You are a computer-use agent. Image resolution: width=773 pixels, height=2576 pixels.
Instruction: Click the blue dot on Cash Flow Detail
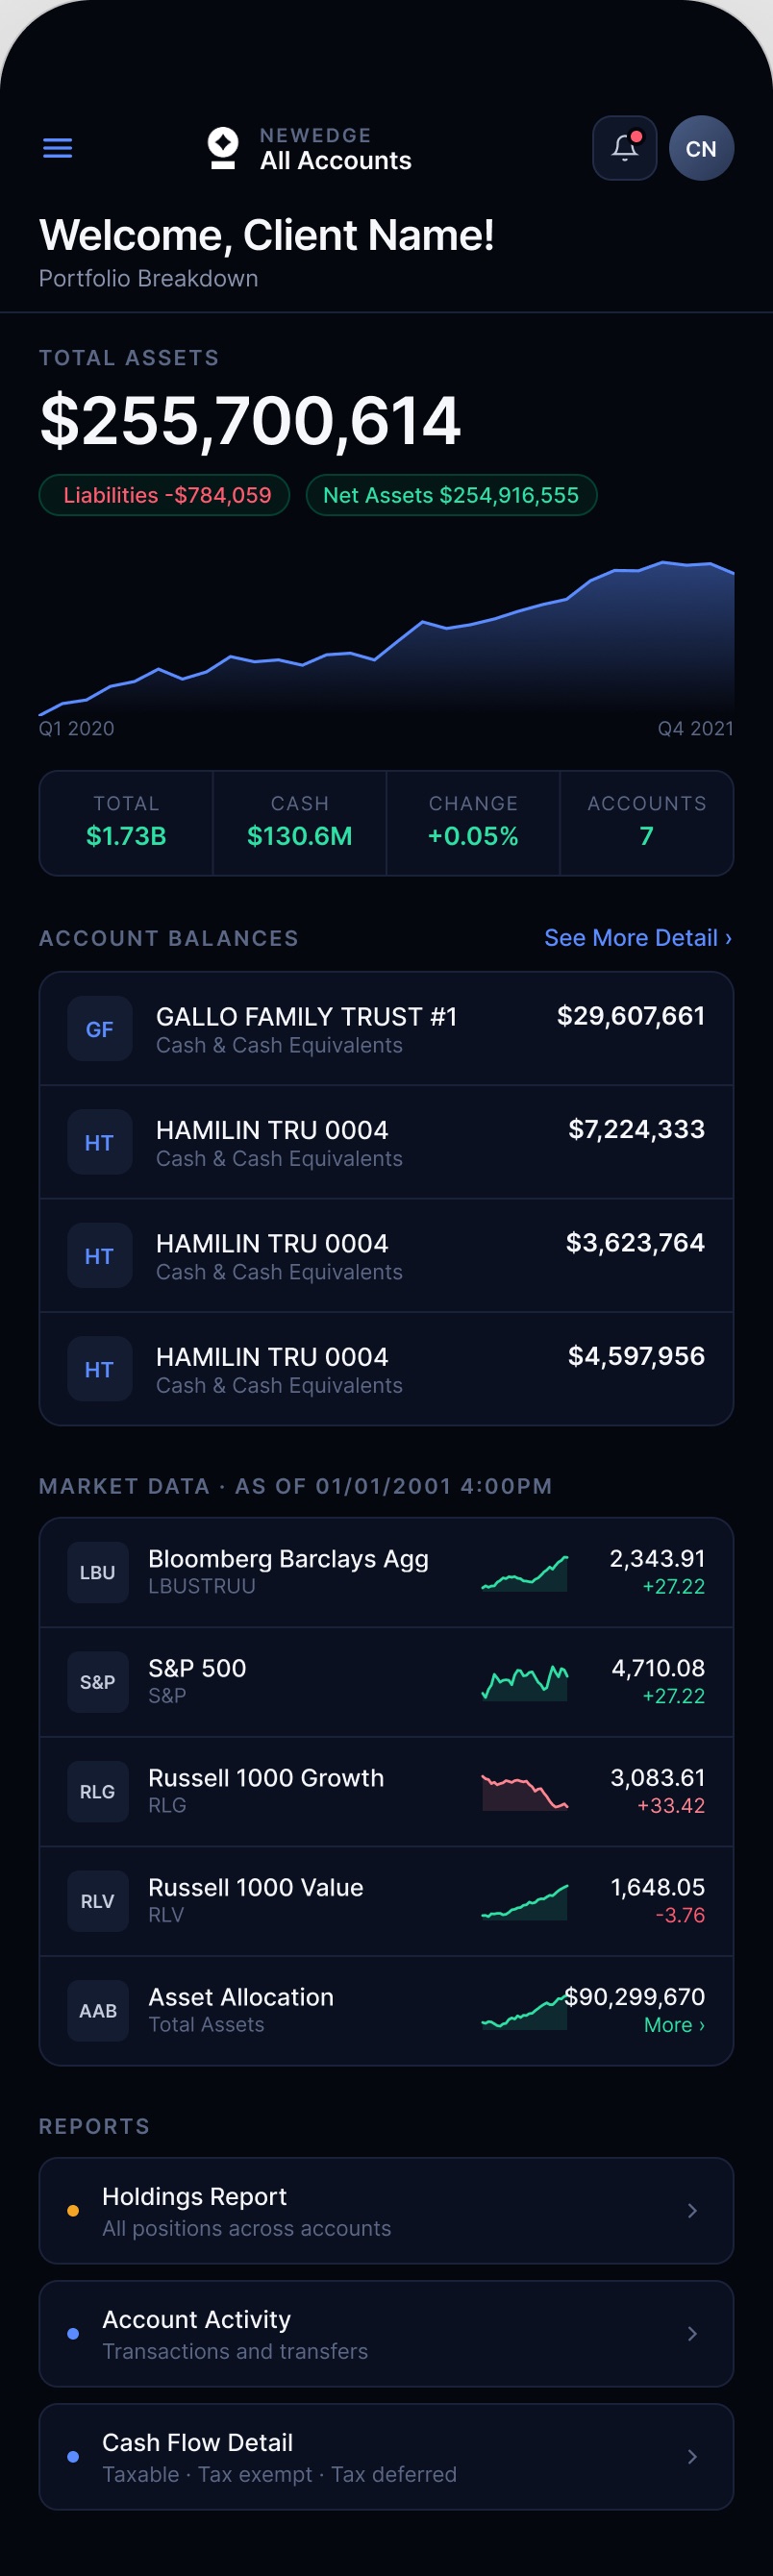(73, 2456)
